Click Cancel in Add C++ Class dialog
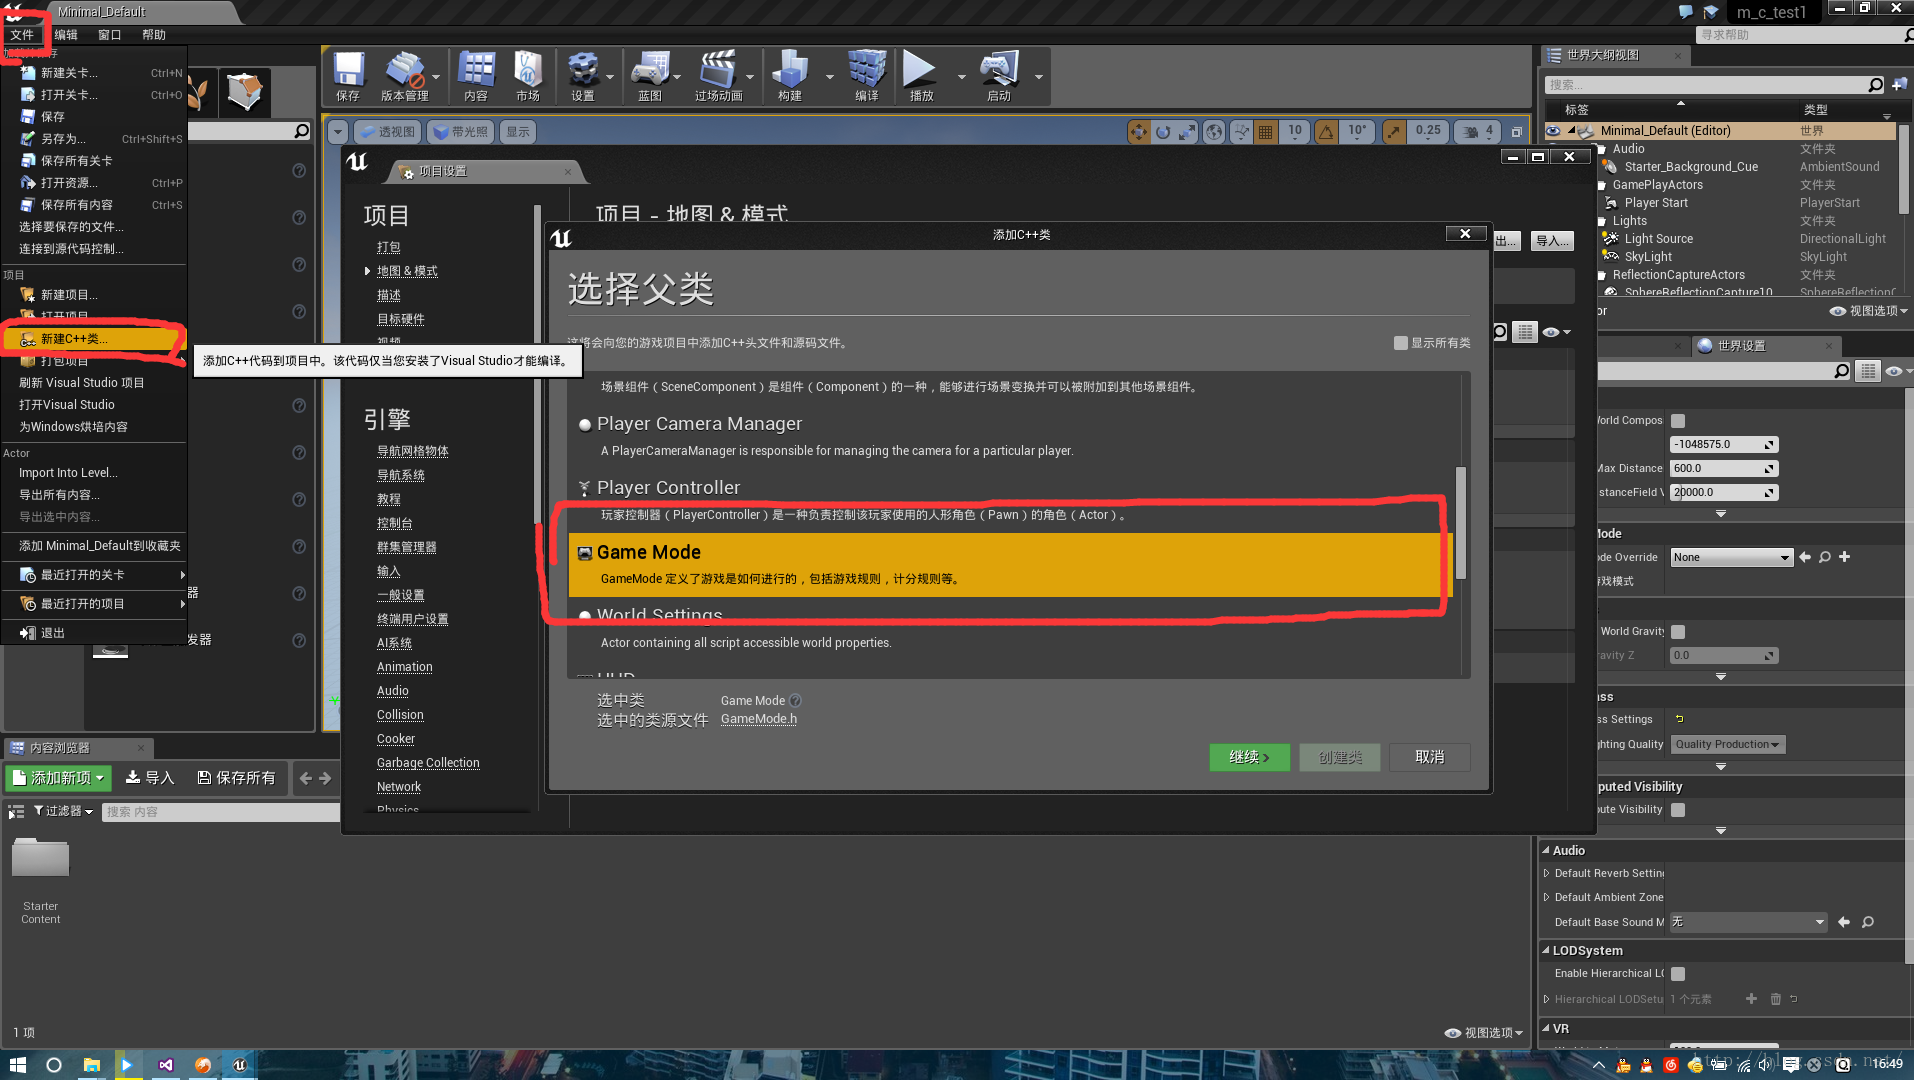1914x1080 pixels. click(x=1430, y=757)
